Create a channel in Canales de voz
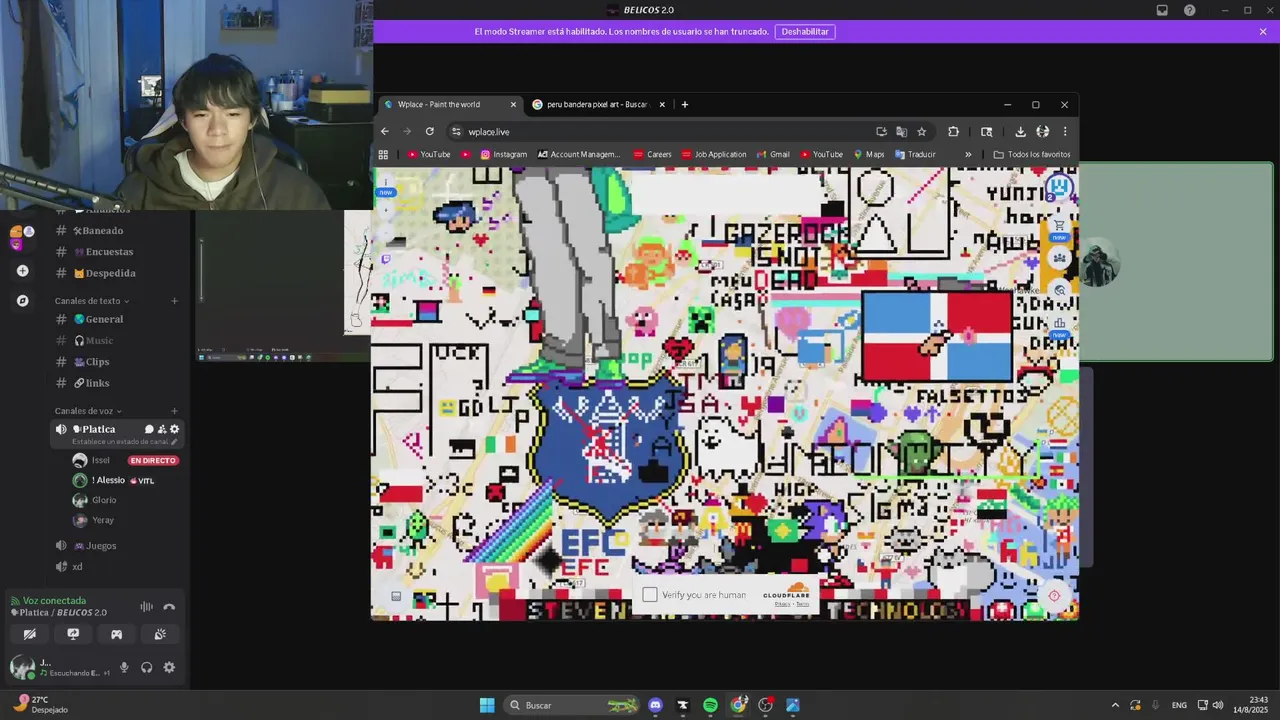This screenshot has height=720, width=1280. (x=174, y=410)
